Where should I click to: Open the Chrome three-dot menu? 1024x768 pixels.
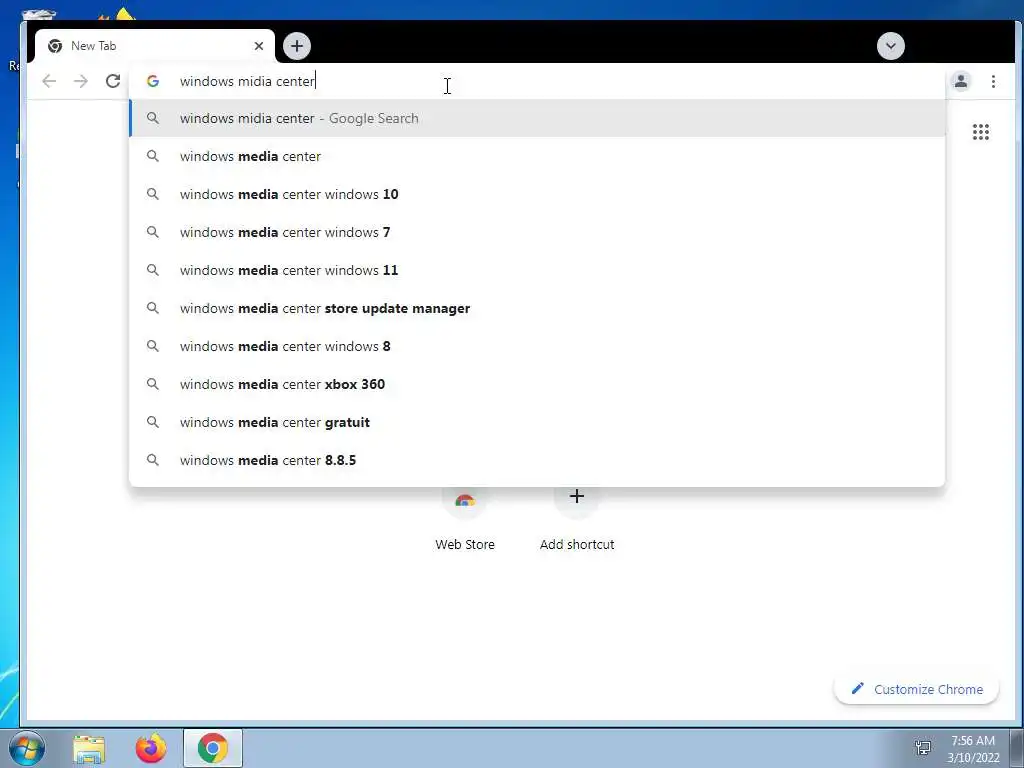tap(993, 81)
